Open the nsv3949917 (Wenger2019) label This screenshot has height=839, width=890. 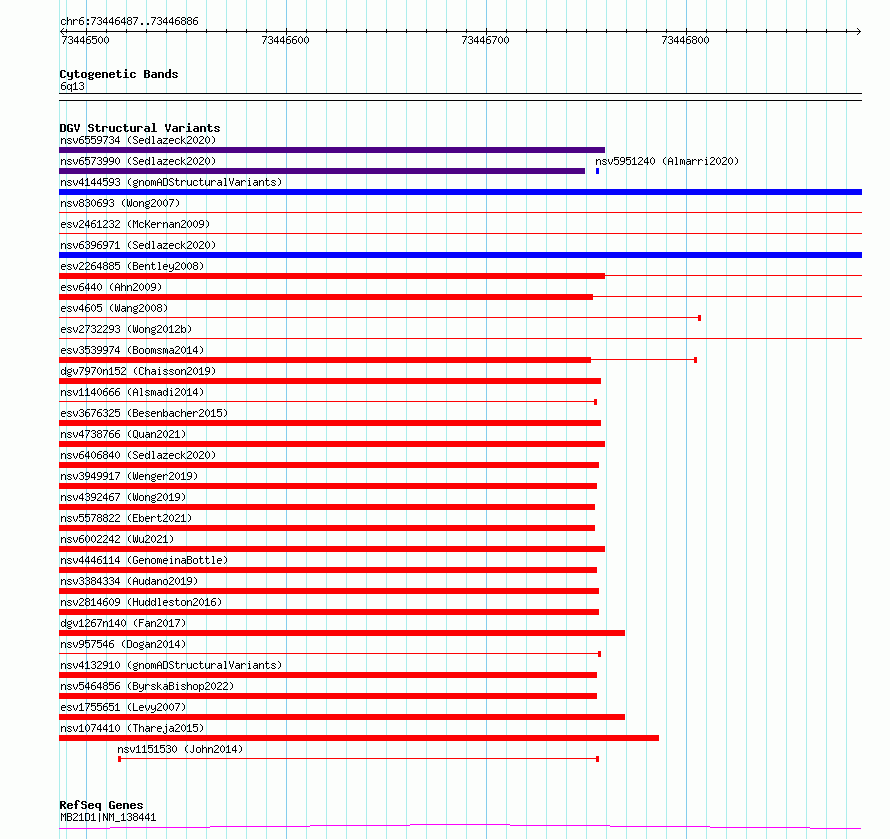click(129, 476)
